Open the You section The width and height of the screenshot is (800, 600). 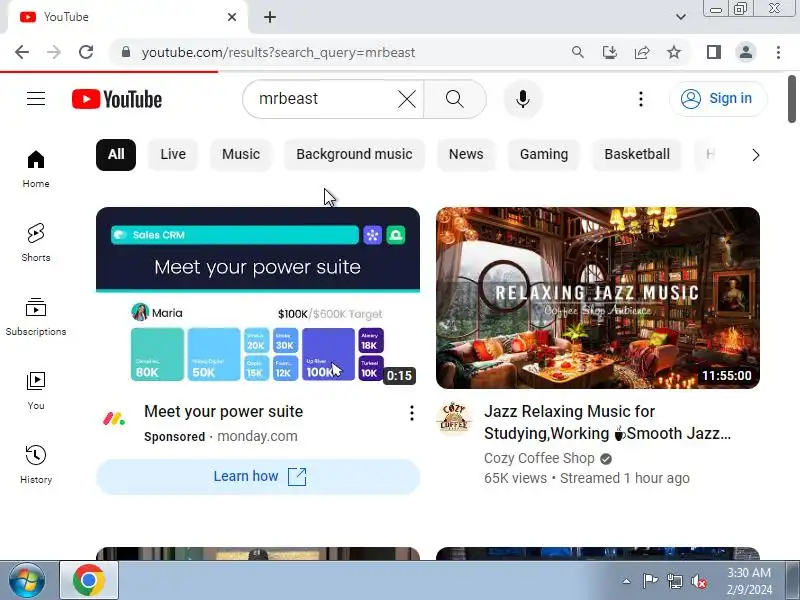(x=36, y=391)
